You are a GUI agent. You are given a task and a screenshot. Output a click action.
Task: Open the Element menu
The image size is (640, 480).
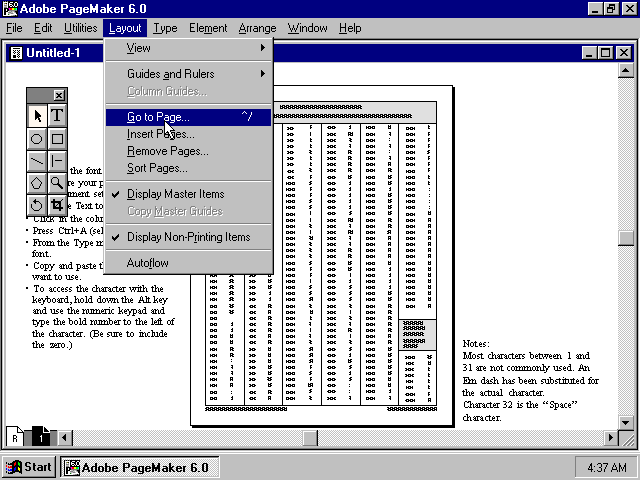click(208, 28)
